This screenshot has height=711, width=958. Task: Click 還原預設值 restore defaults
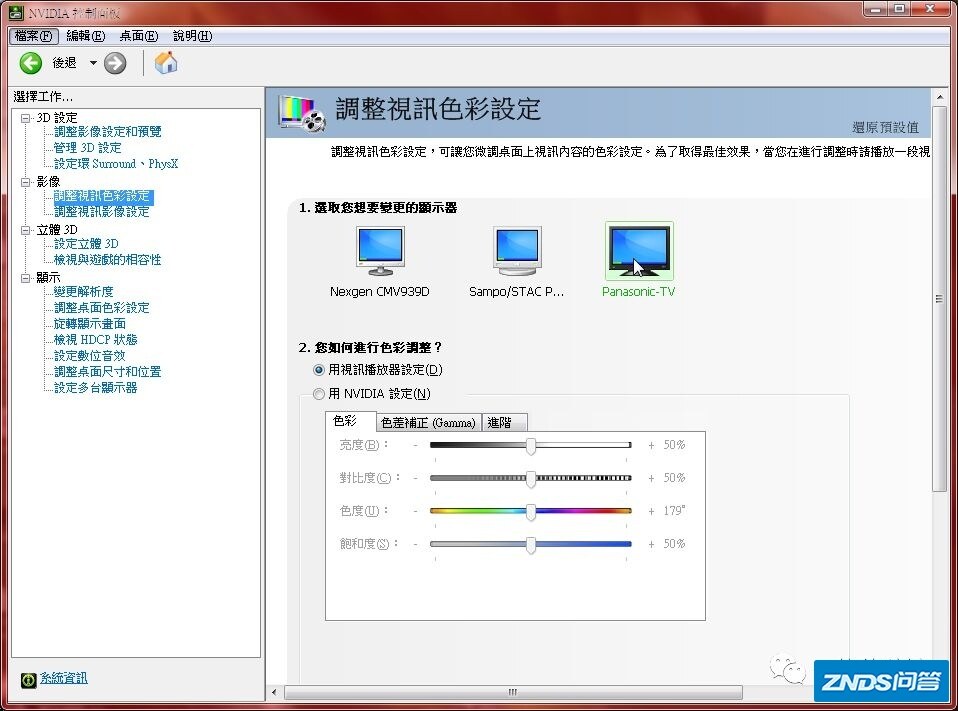885,127
